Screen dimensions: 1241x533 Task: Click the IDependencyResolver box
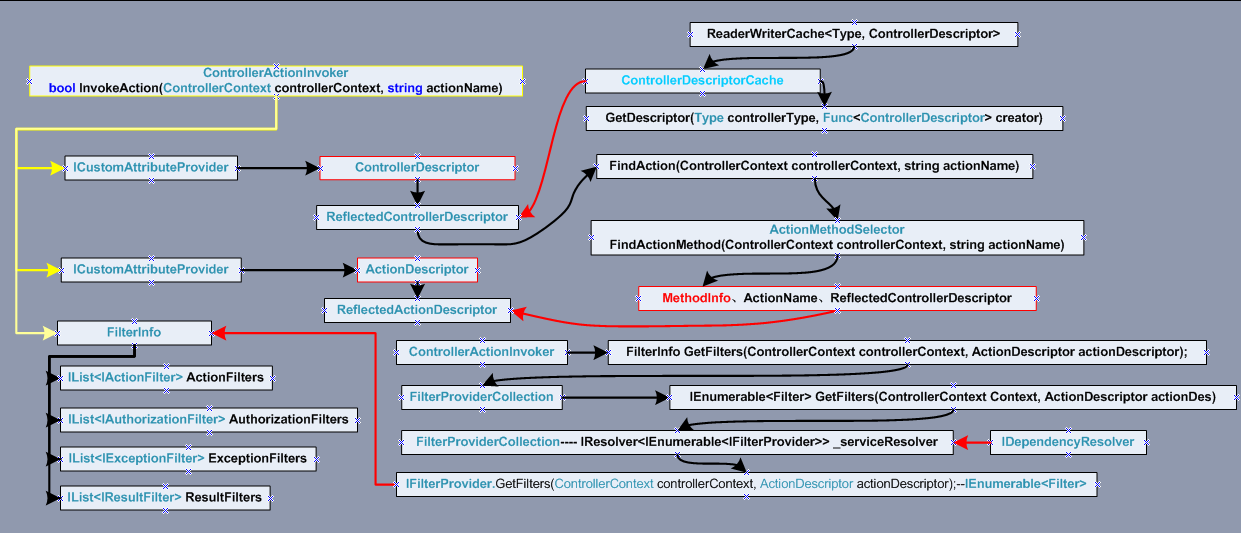click(x=1067, y=441)
